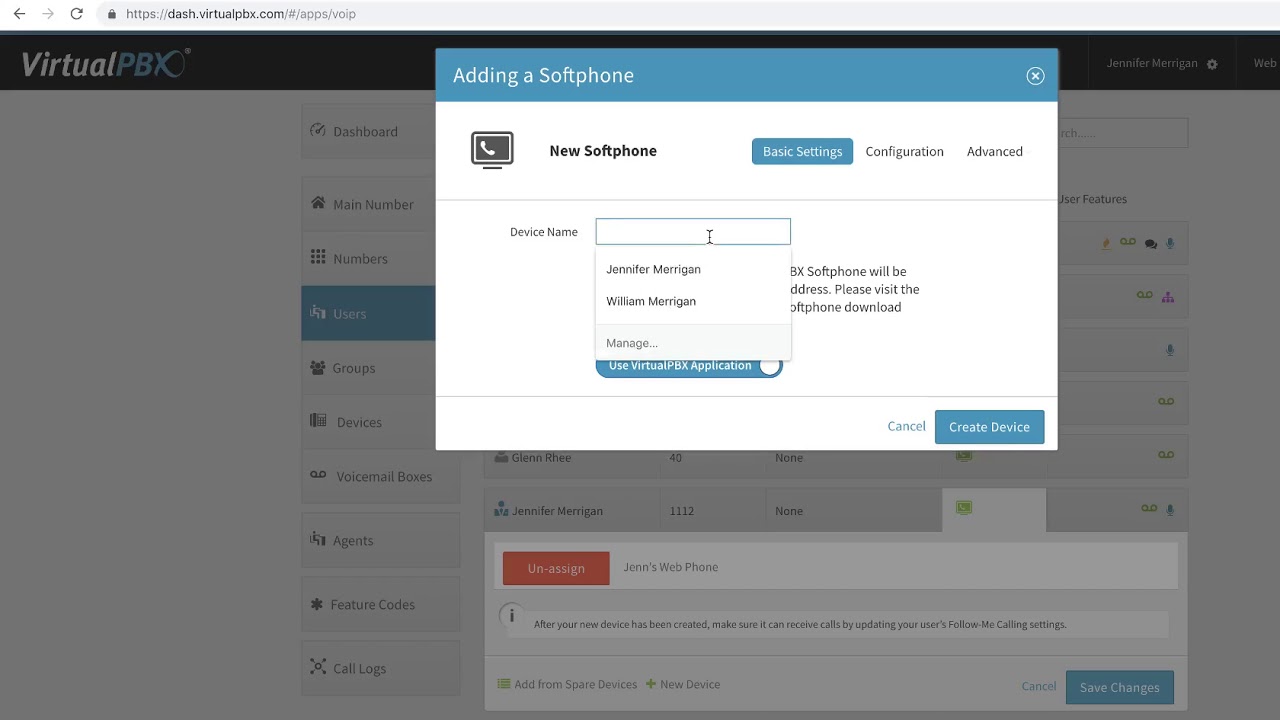Click the info icon beside the Follow-Me note

(x=511, y=616)
